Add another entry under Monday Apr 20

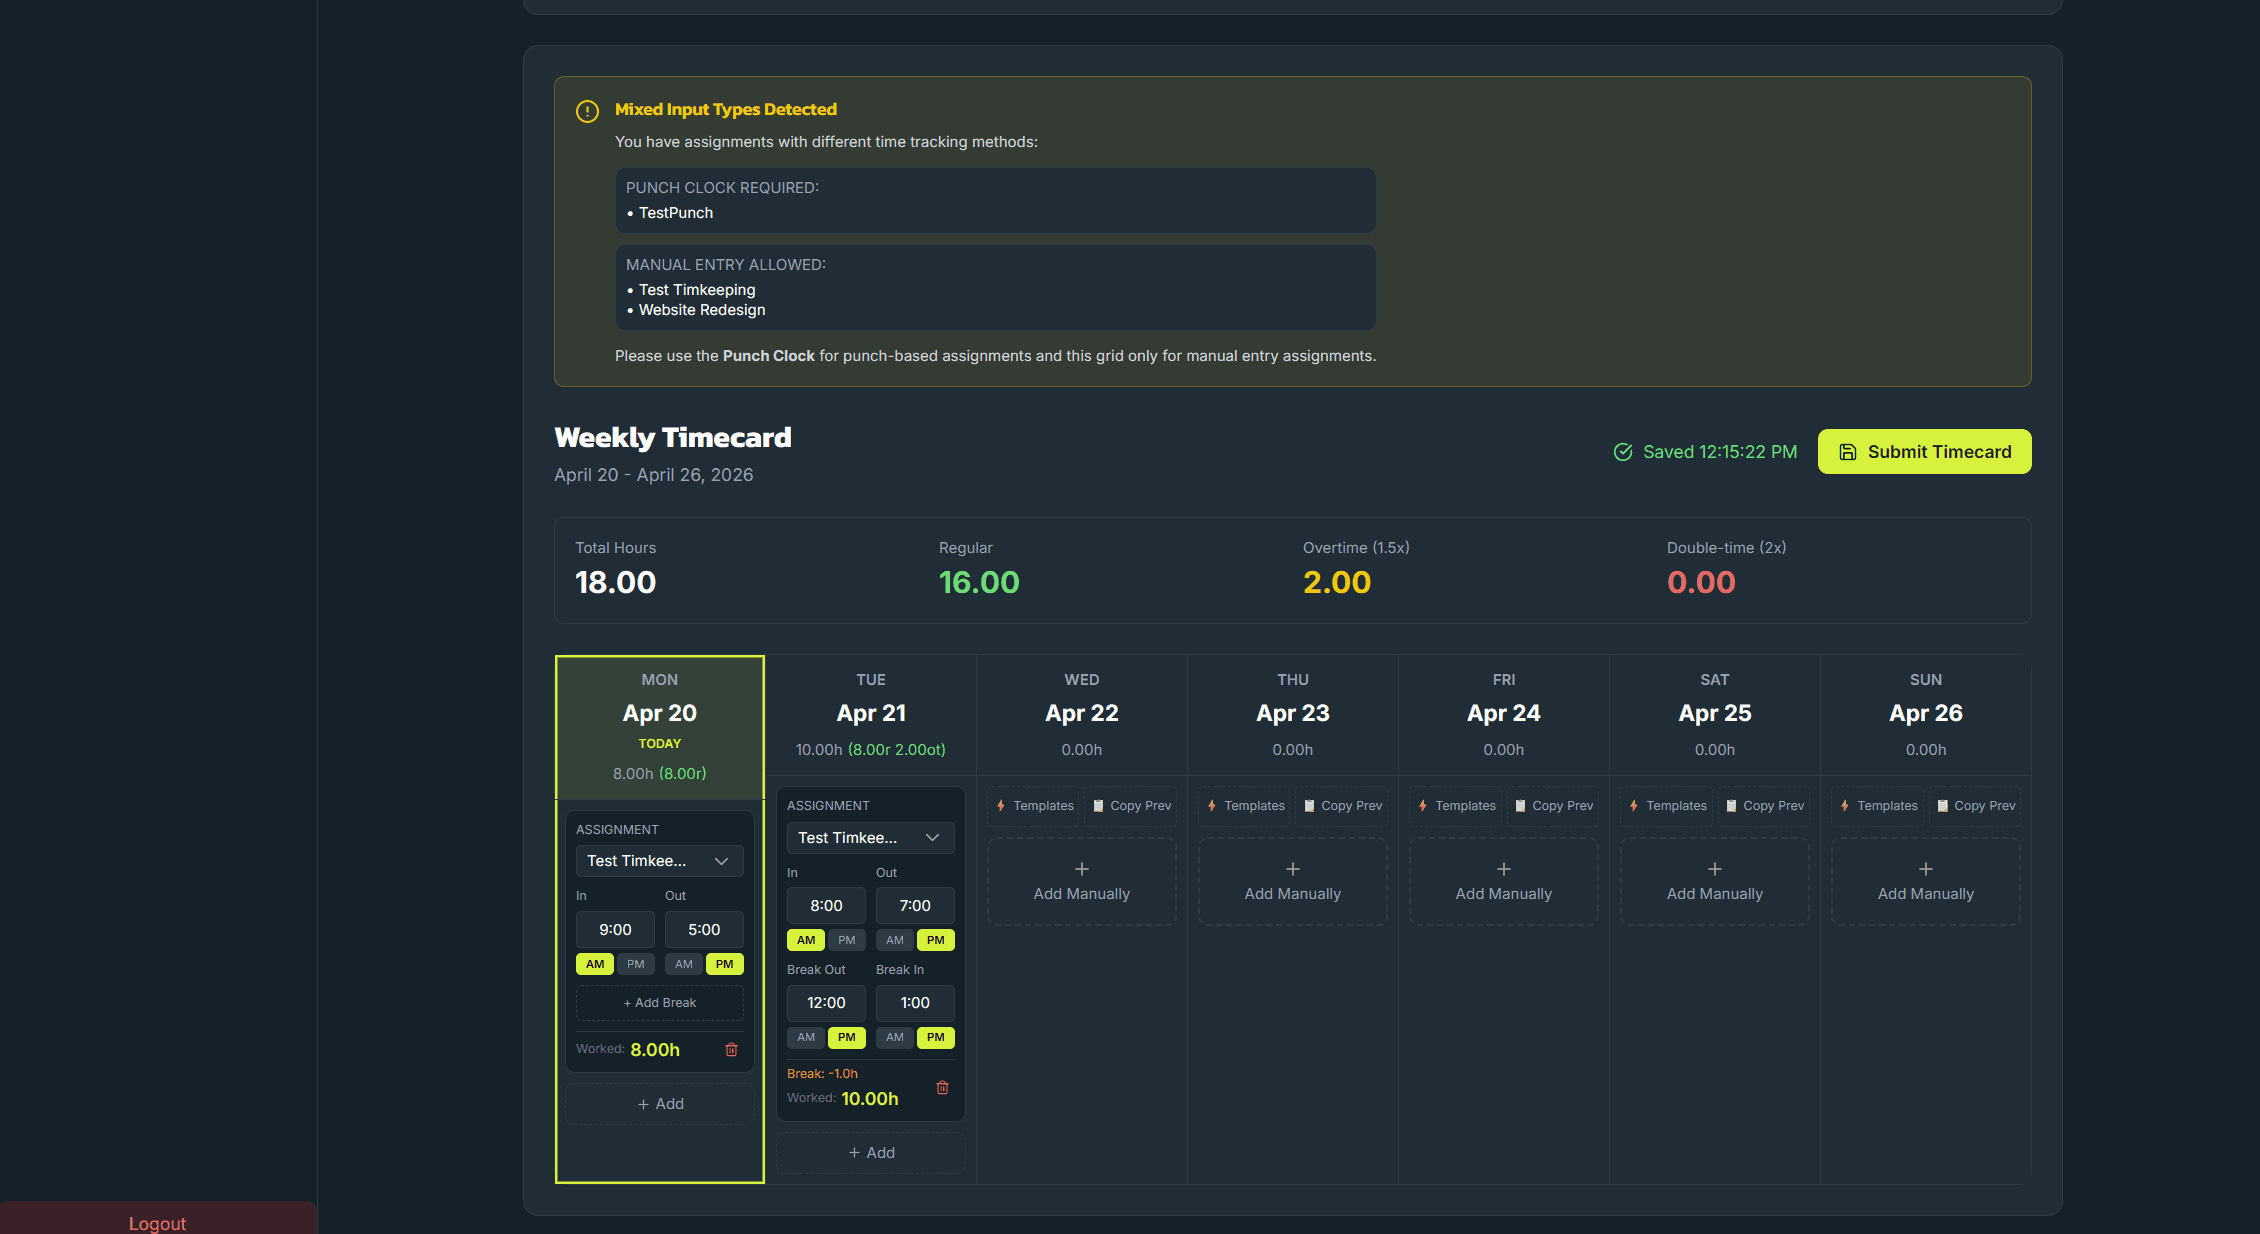click(660, 1104)
